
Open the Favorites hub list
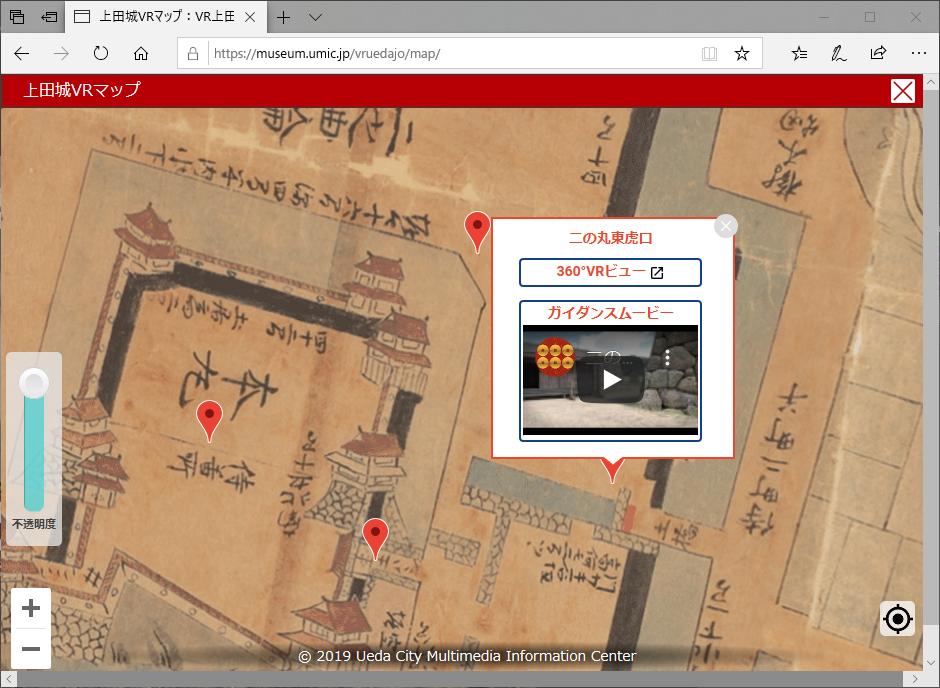[799, 54]
